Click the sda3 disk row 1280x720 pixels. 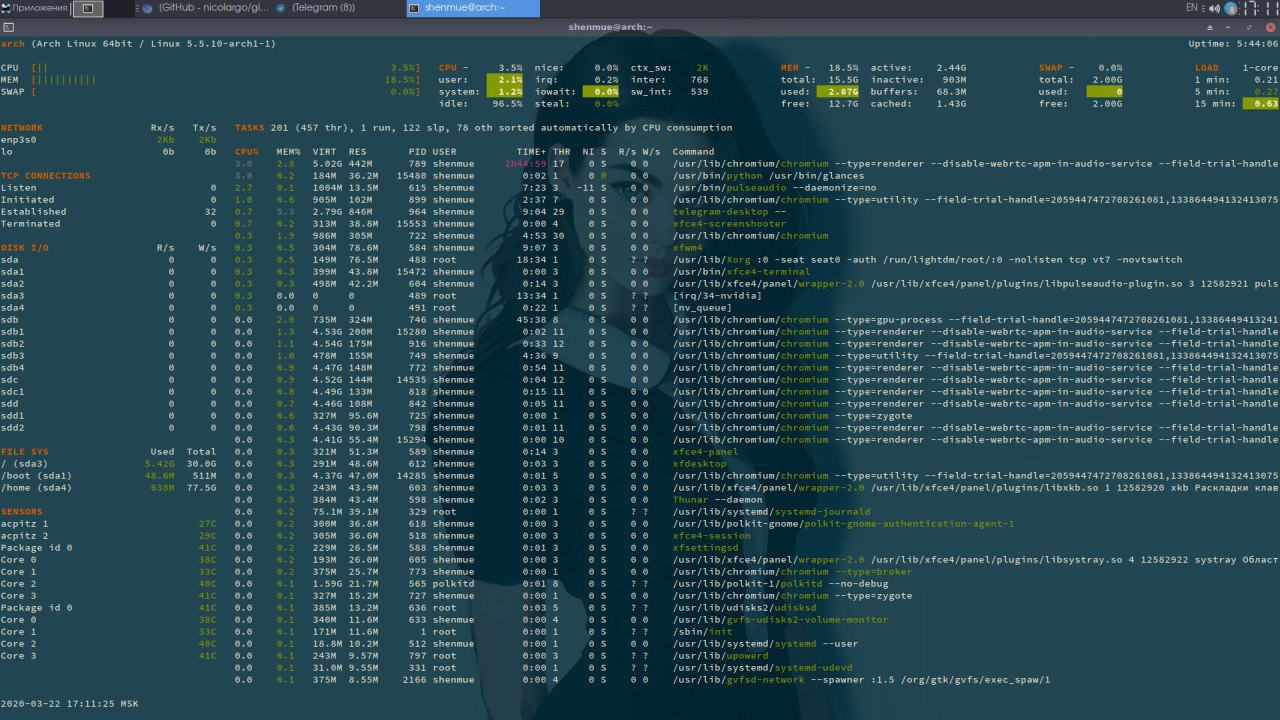[109, 296]
